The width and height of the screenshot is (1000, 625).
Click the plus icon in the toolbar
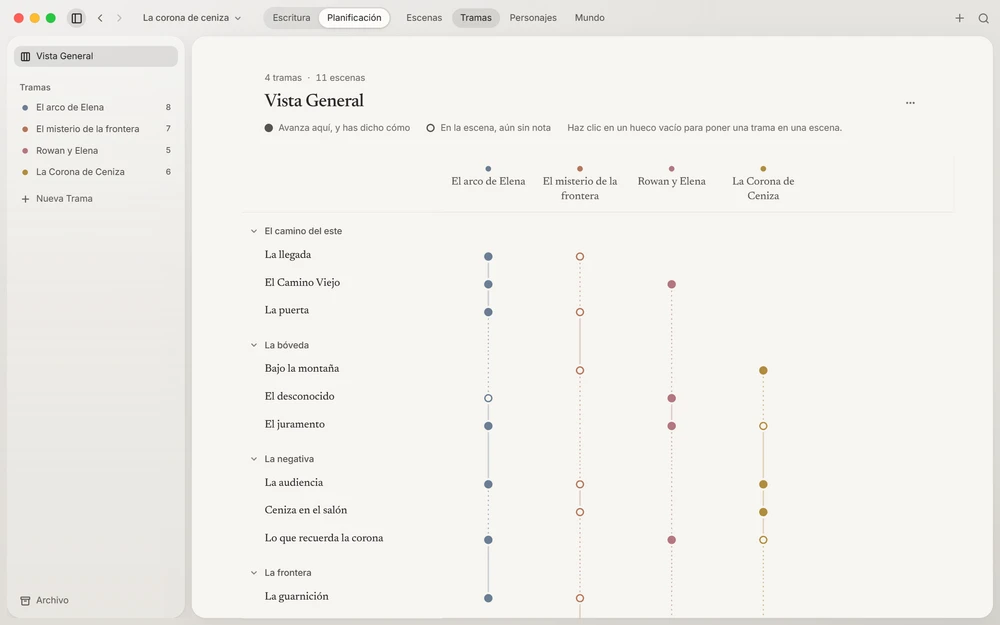click(959, 18)
